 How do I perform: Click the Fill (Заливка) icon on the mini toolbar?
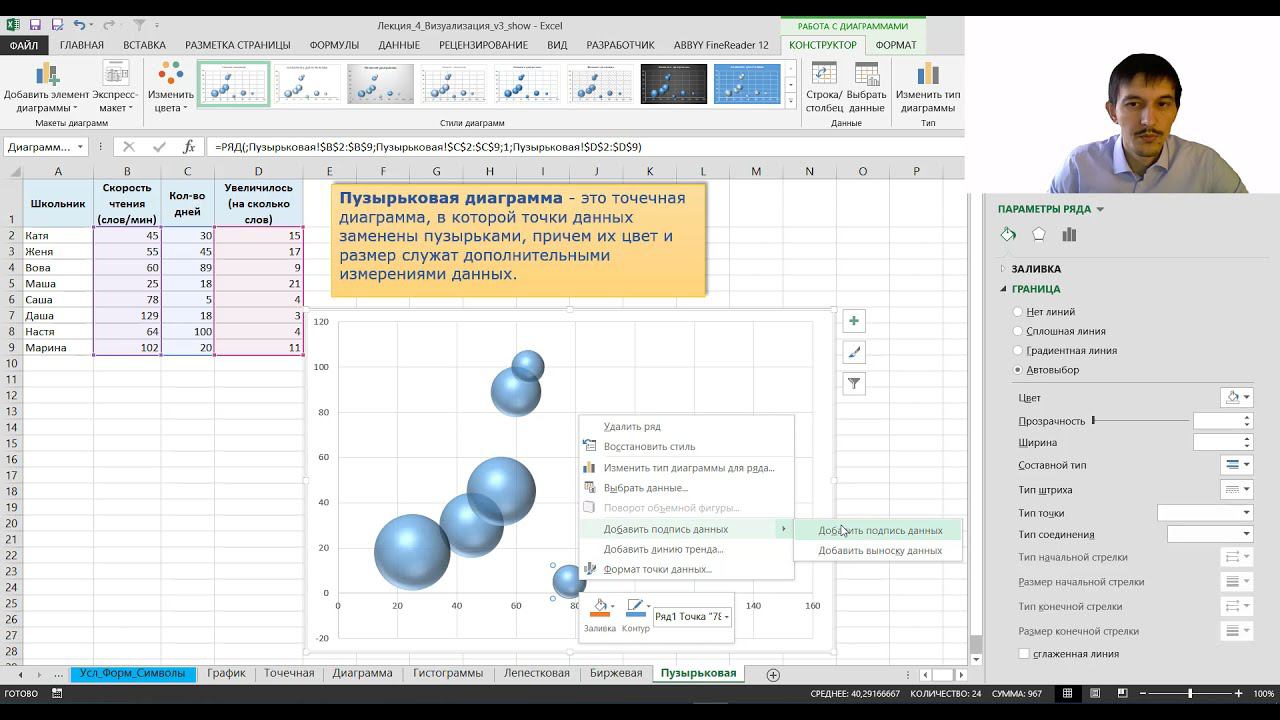click(x=600, y=608)
